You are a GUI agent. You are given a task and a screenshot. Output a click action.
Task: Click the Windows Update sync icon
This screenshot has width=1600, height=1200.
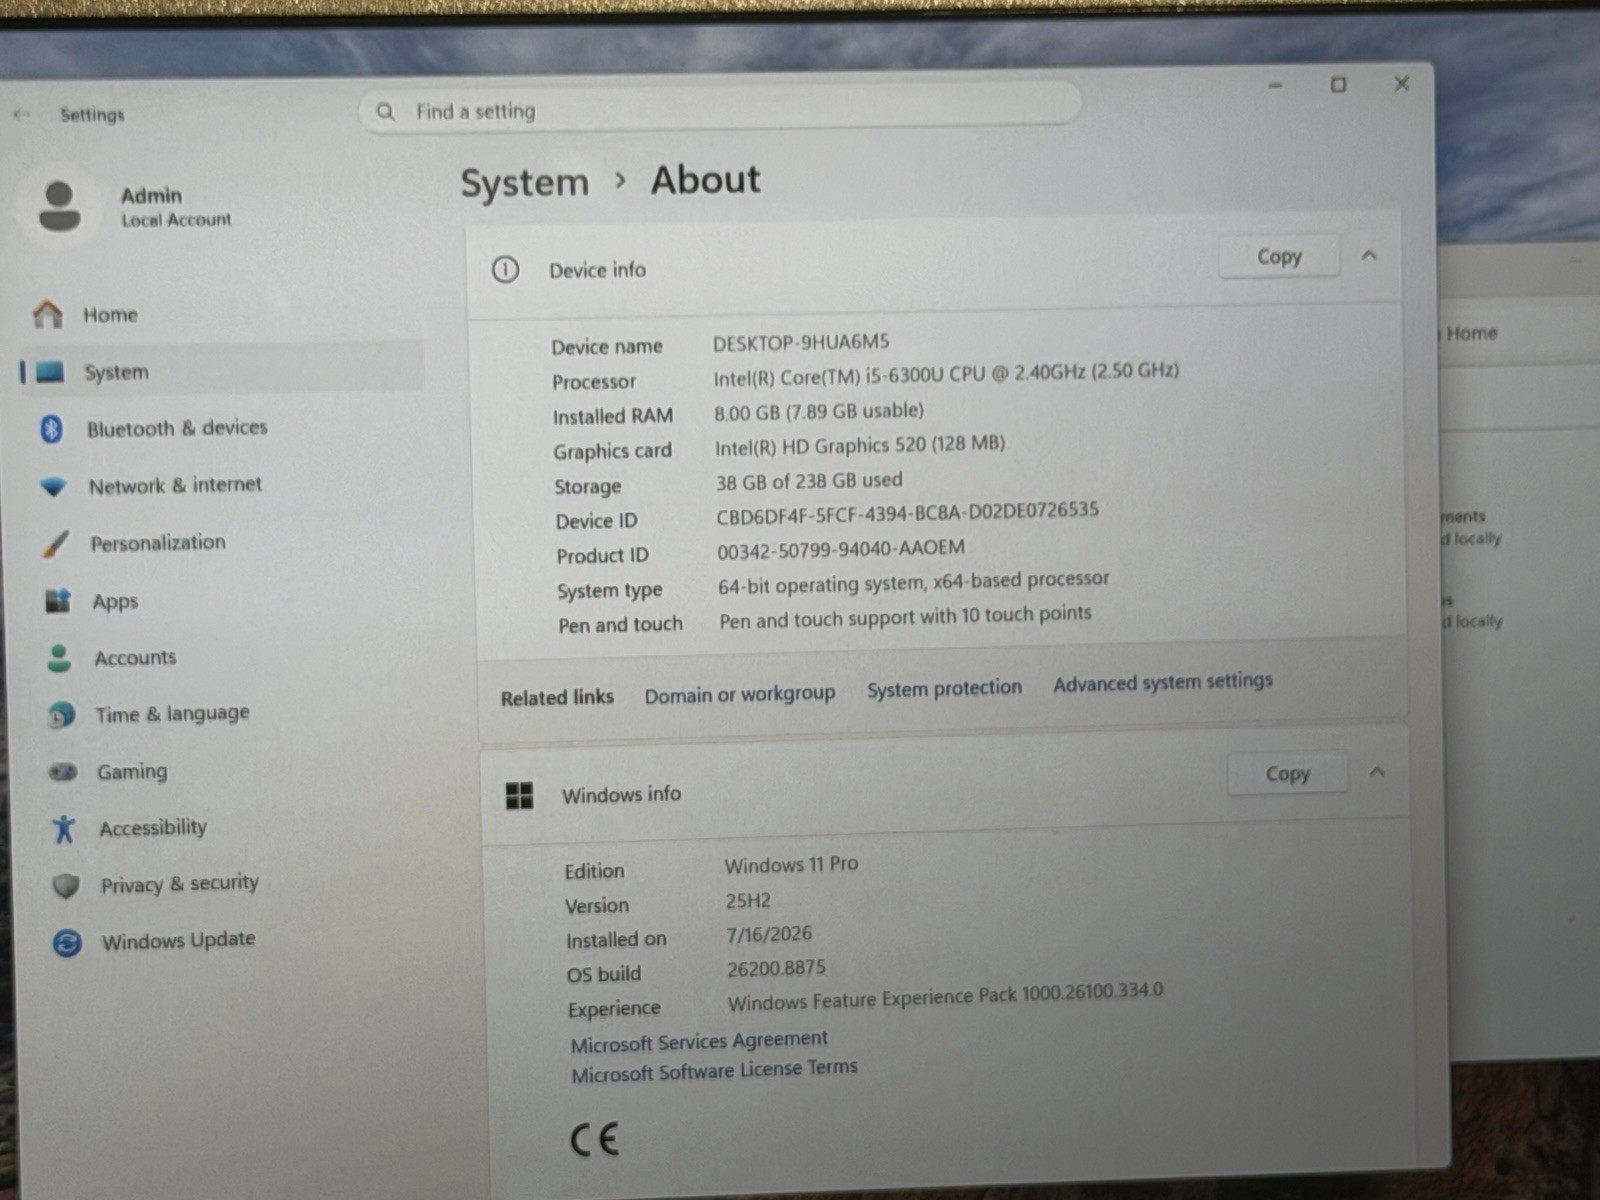67,942
